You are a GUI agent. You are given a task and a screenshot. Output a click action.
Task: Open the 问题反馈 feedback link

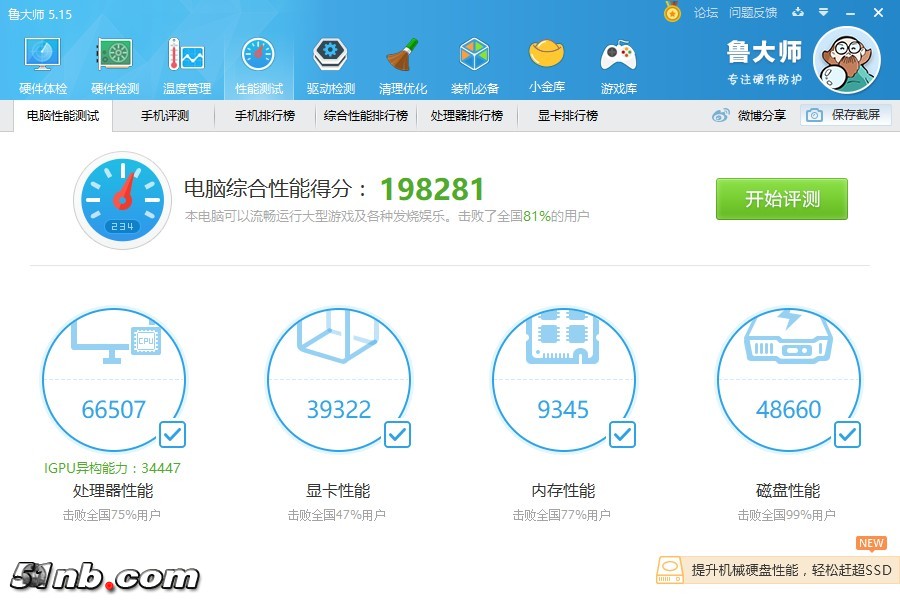(x=753, y=13)
